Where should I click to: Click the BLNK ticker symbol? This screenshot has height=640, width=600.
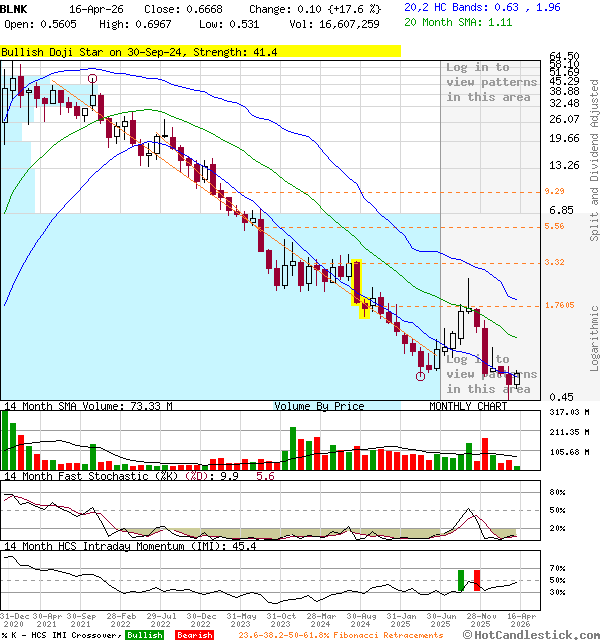coord(15,7)
